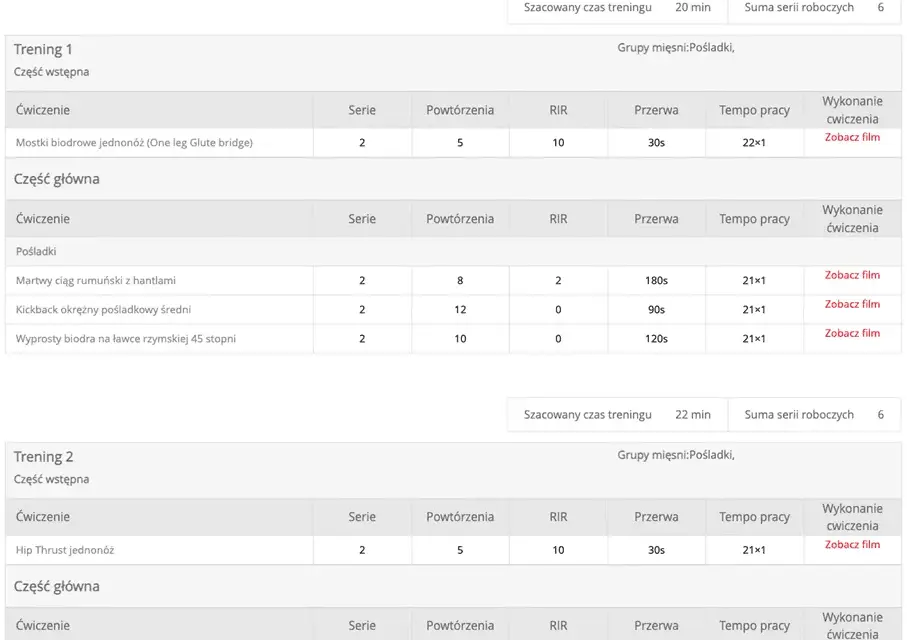Screen dimensions: 907x640
Task: Click repetitions value 8 for Martwy ciąg
Action: tap(460, 281)
